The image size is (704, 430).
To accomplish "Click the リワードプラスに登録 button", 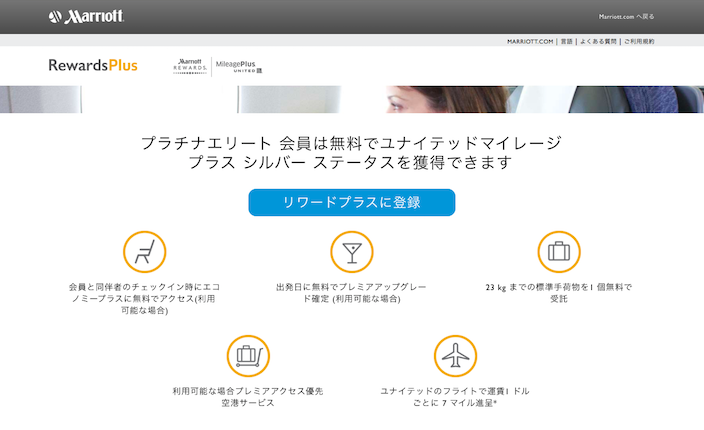I will [x=352, y=202].
